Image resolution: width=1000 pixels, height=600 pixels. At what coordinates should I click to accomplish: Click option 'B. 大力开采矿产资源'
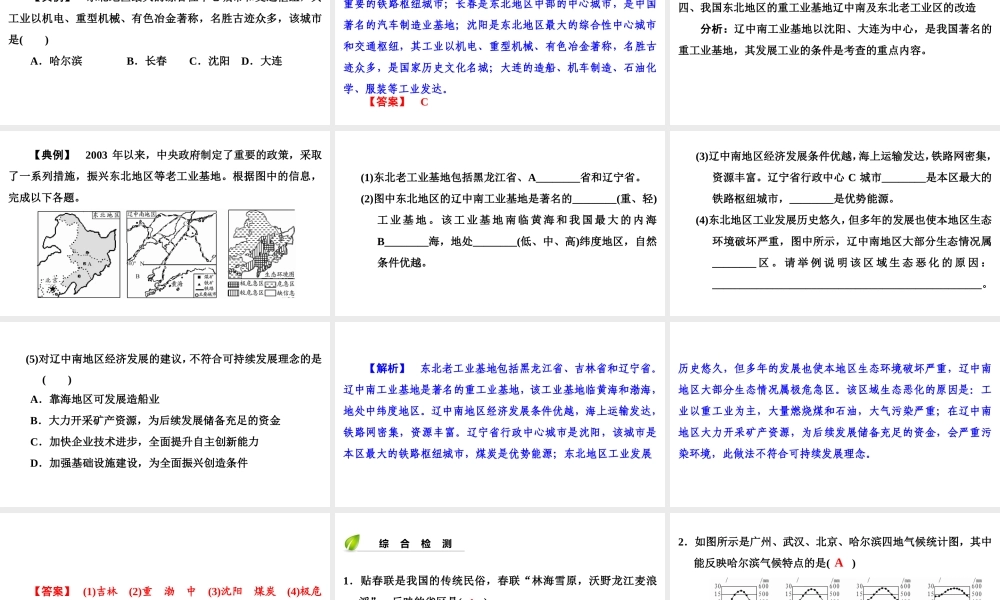tap(155, 420)
